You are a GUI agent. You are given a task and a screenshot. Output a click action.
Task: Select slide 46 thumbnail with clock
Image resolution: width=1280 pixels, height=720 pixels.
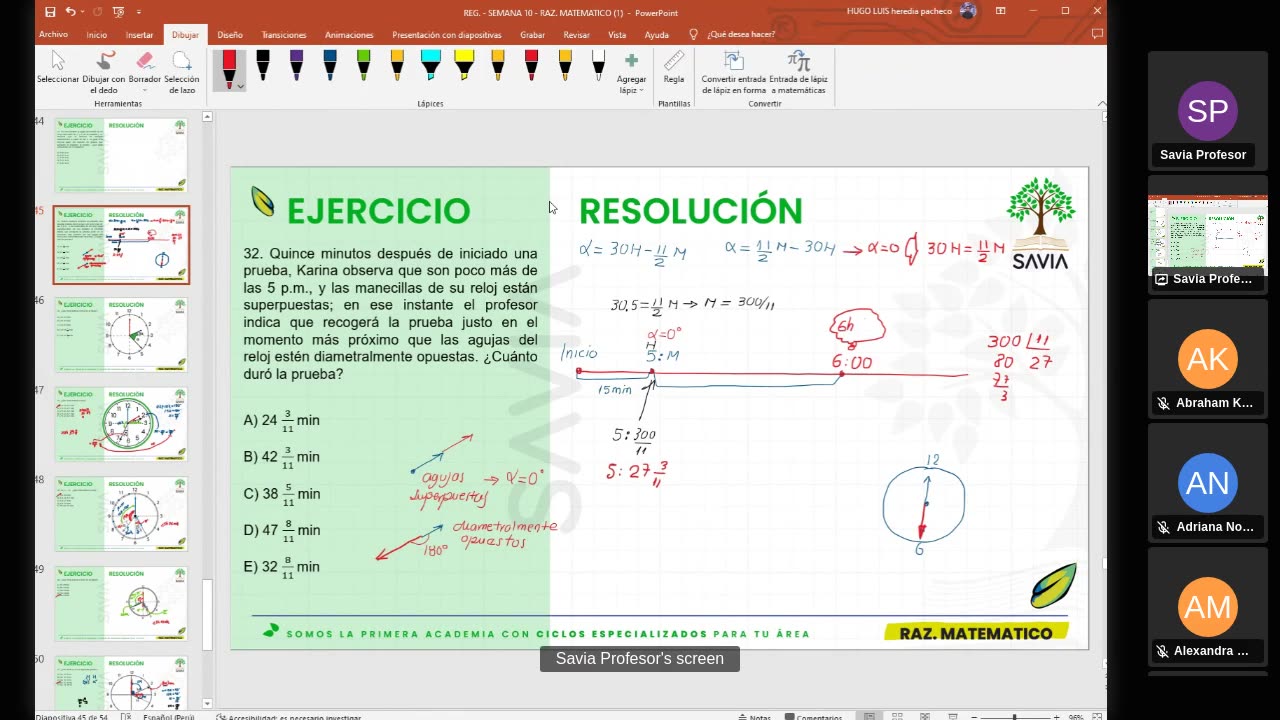[121, 334]
